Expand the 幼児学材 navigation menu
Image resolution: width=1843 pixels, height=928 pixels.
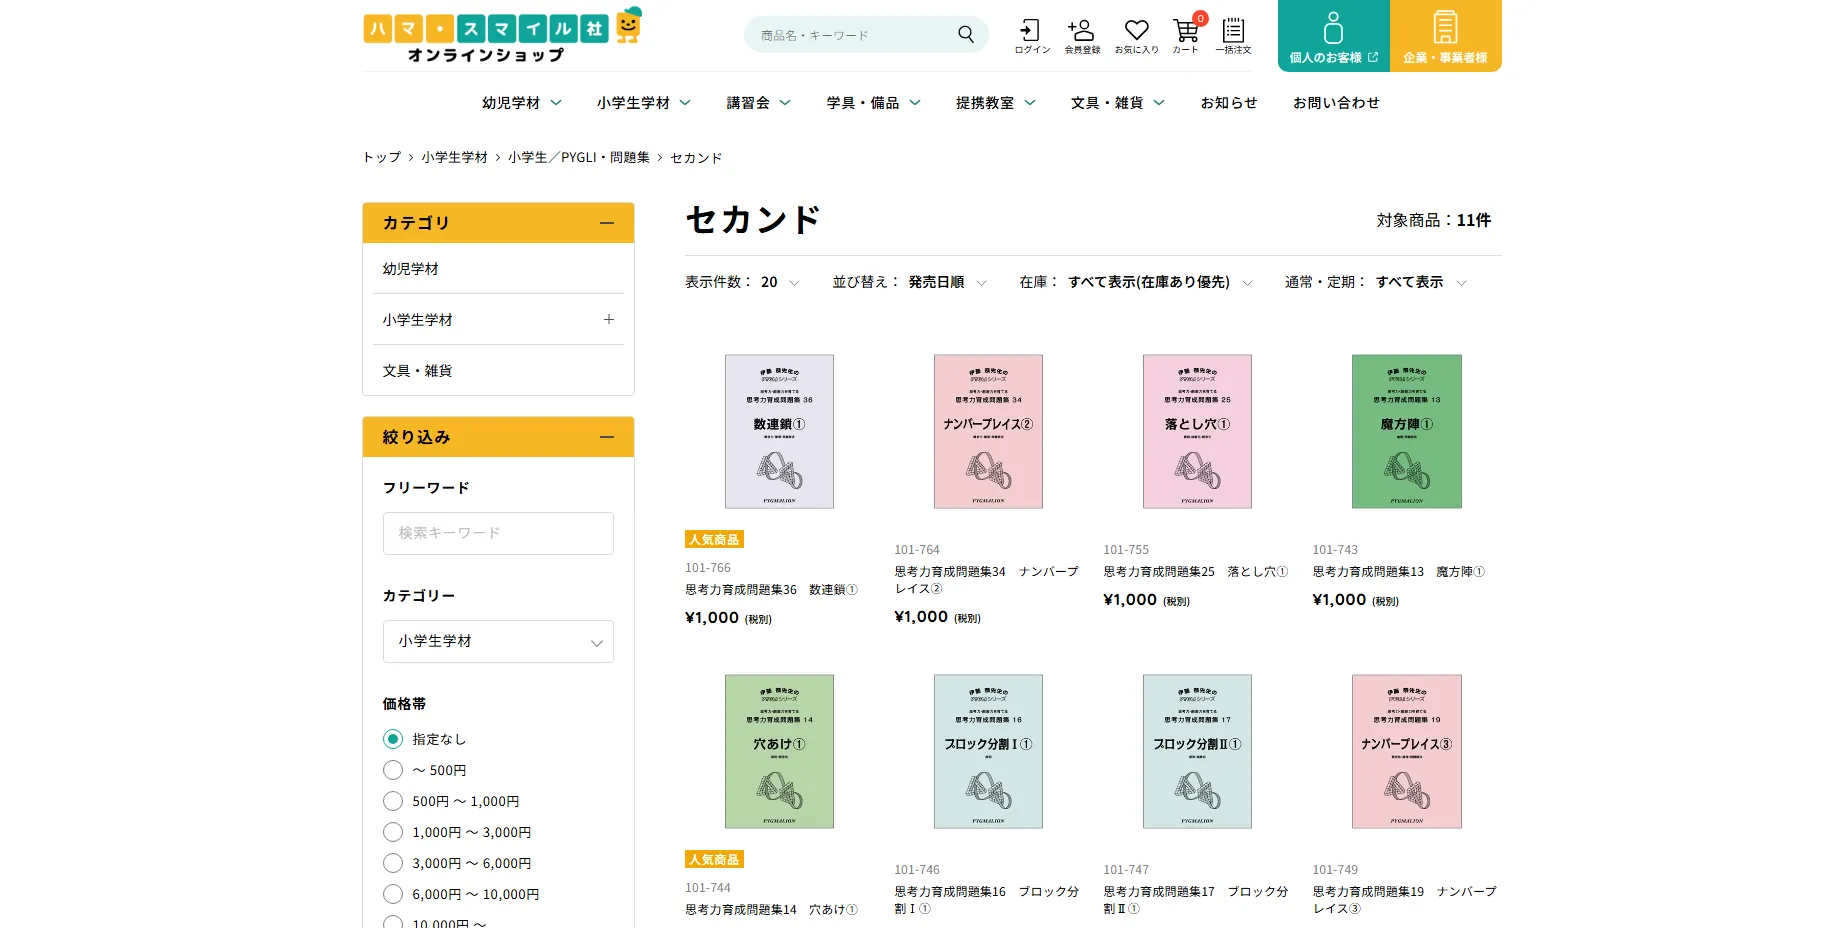coord(522,103)
